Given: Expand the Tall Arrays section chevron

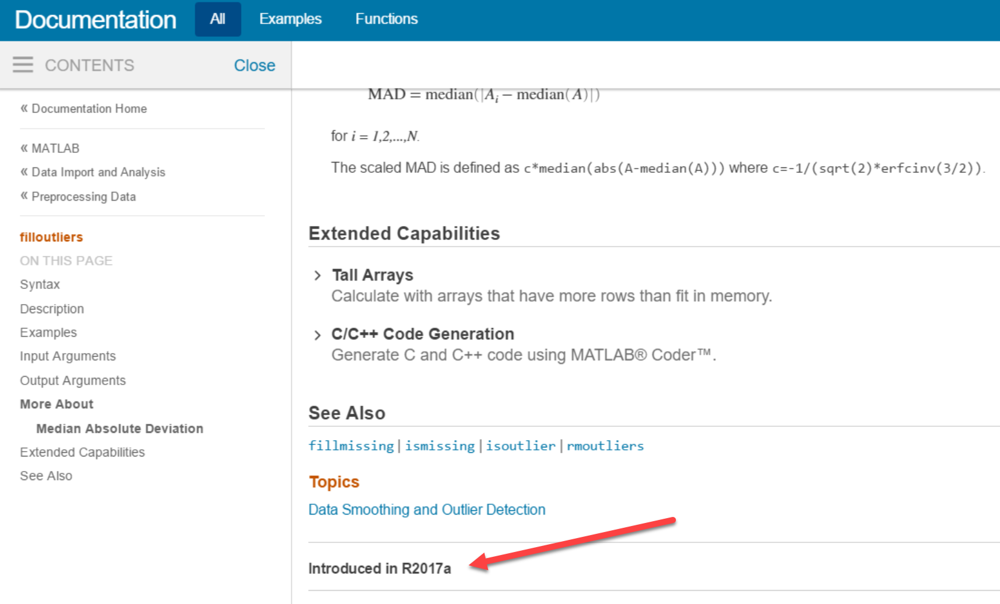Looking at the screenshot, I should 317,275.
